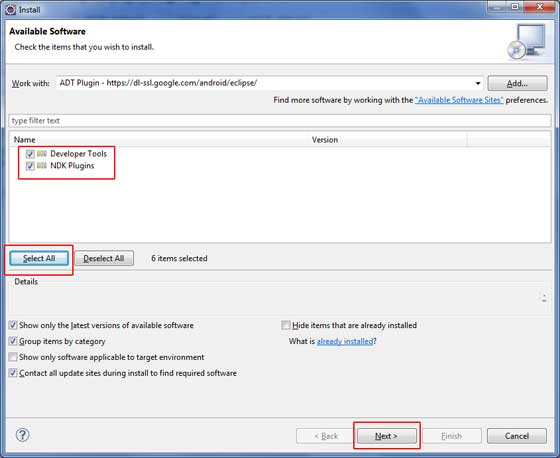560x458 pixels.
Task: Click the Next button
Action: click(386, 436)
